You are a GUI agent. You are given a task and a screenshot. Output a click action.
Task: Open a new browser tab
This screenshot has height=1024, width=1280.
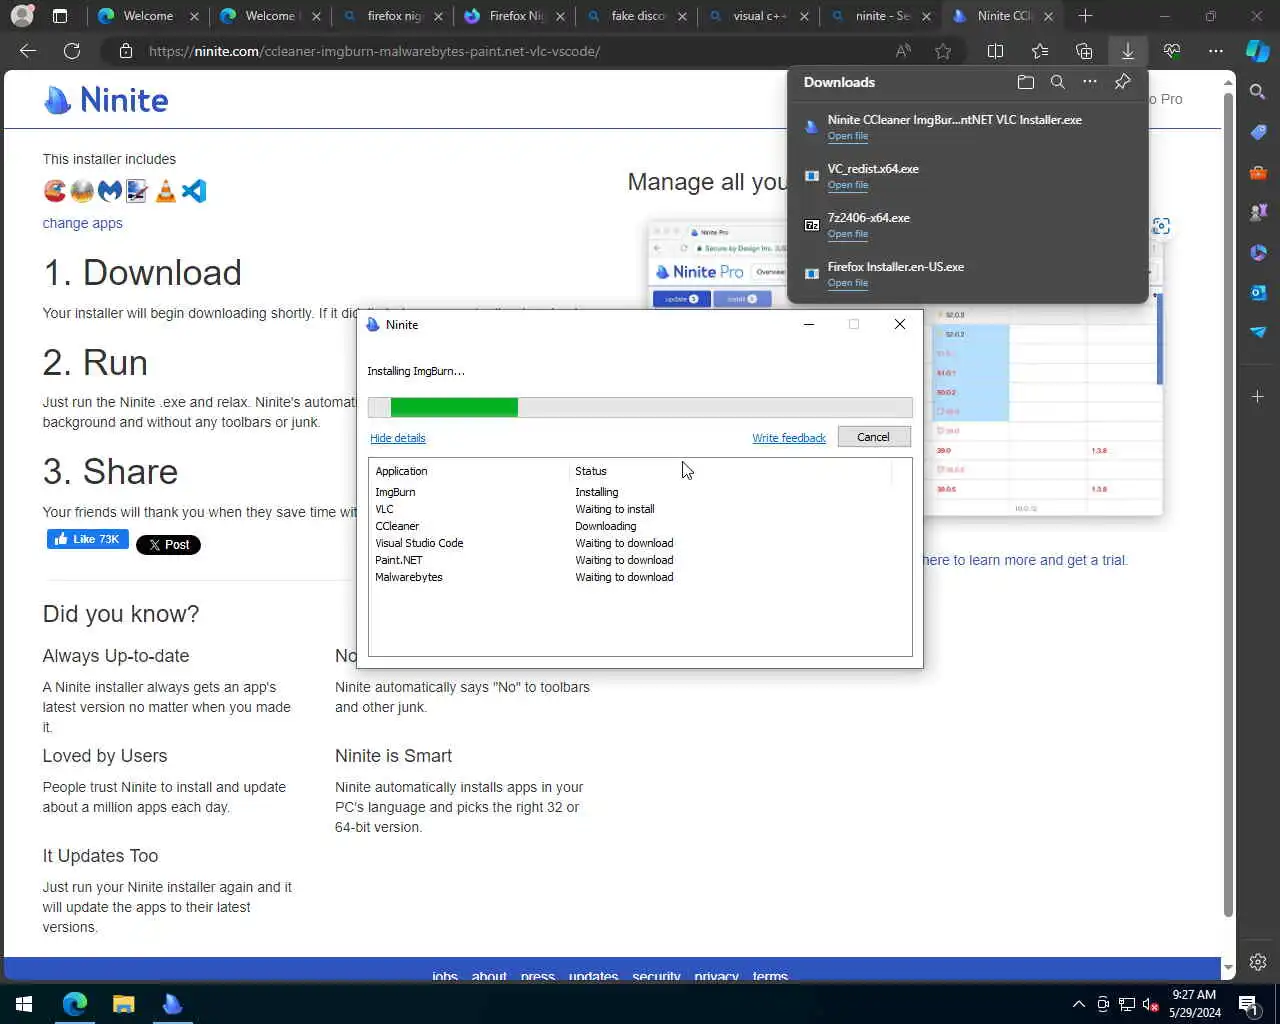coord(1086,16)
